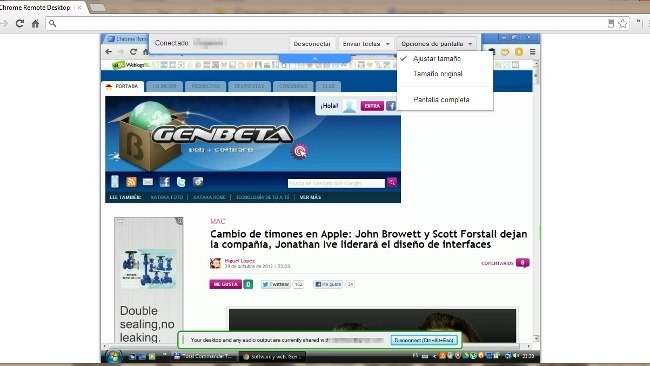Select the Chrome Remote Desktop browser tab
Screen dimensions: 650x366
(x=39, y=7)
